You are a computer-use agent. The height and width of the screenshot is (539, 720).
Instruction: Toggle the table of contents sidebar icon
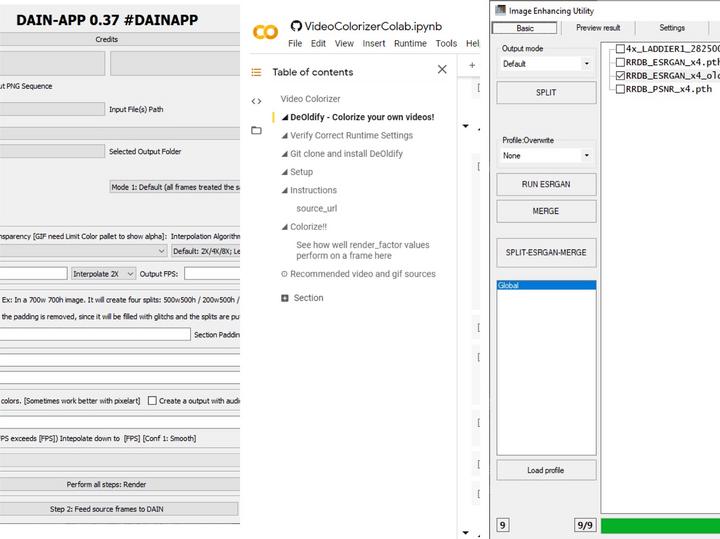pos(256,72)
